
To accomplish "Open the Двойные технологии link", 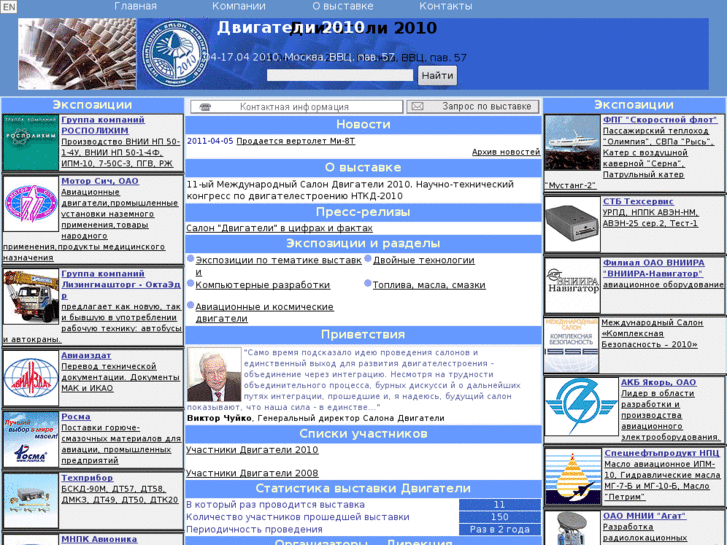I will coord(424,260).
